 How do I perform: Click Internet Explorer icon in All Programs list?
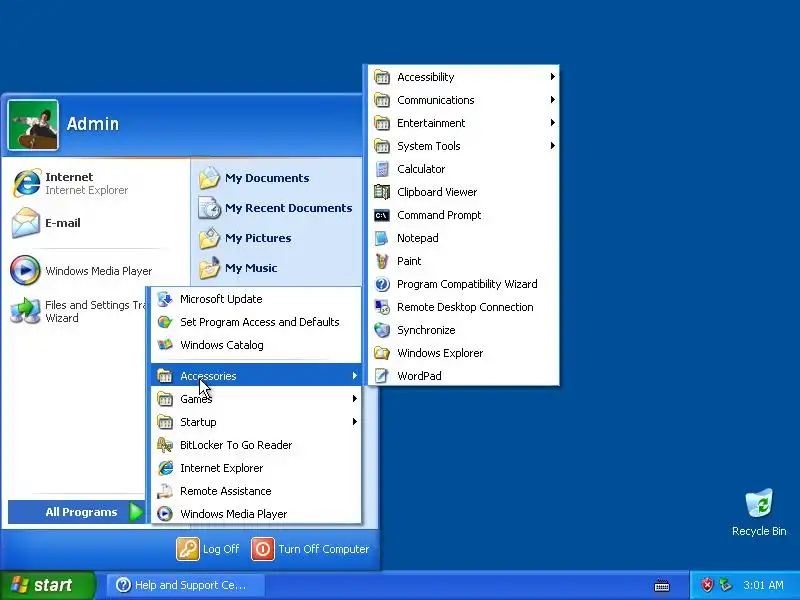(x=165, y=468)
